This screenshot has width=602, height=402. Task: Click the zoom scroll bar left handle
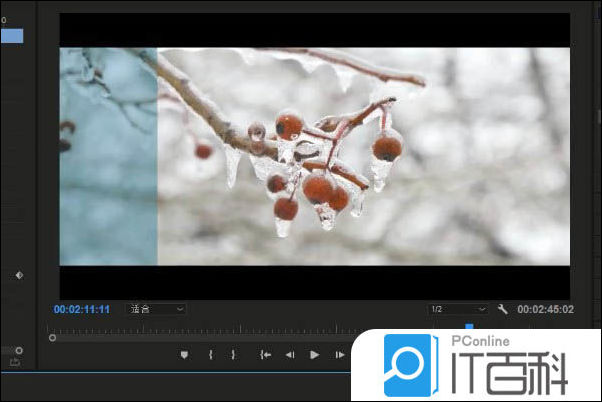coord(53,338)
